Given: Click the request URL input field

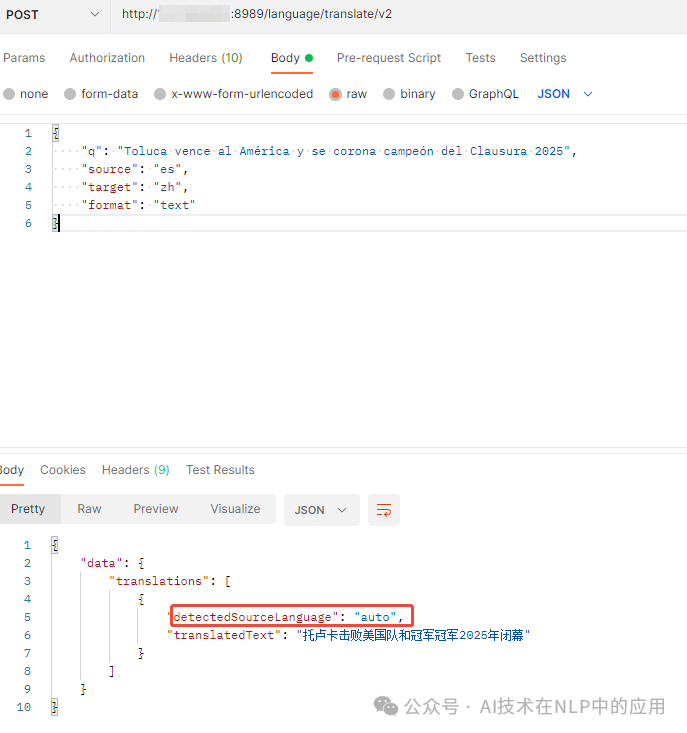Looking at the screenshot, I should (400, 15).
